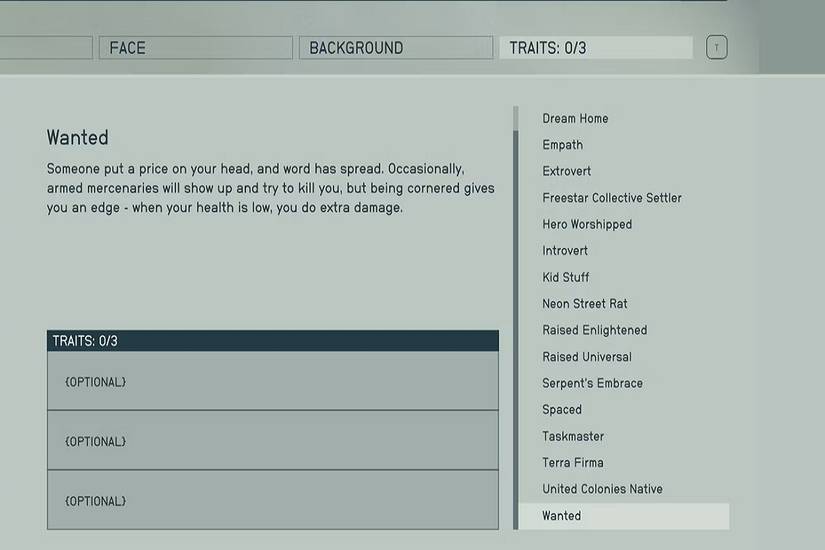
Task: Open the BACKGROUND tab
Action: pos(396,48)
